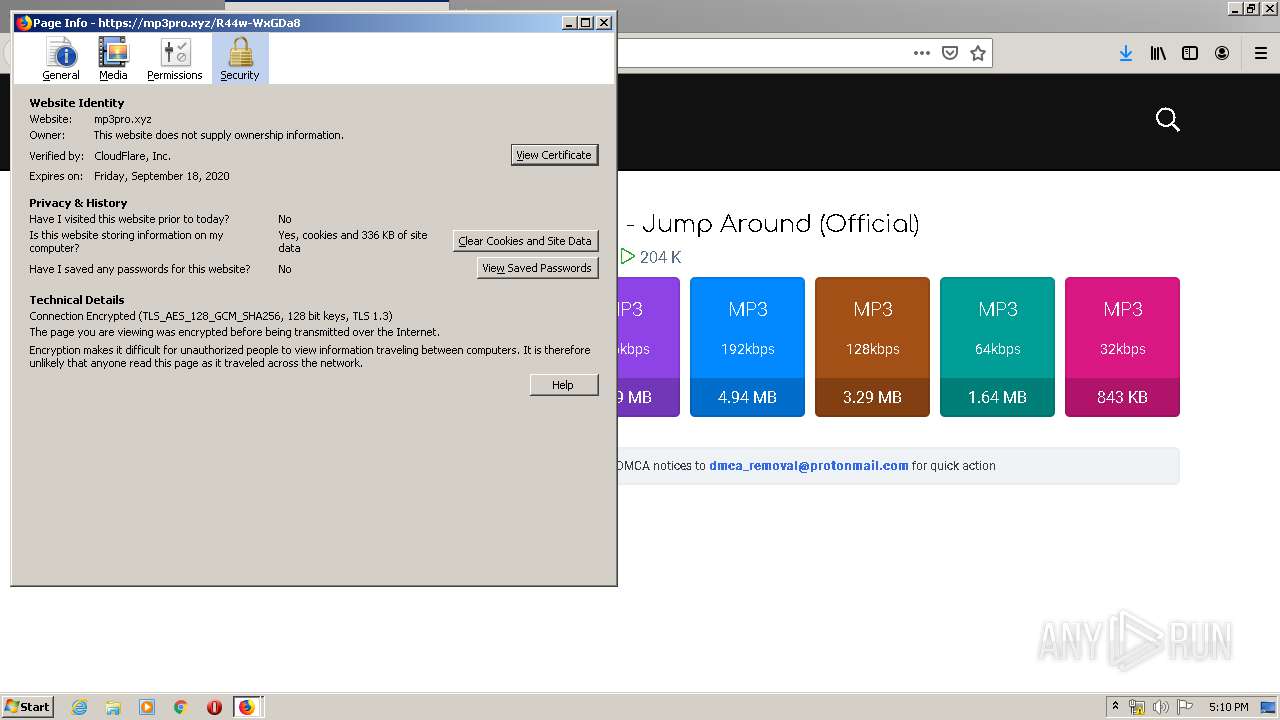Click the mp3pro.xyz website value
1280x720 pixels.
(123, 119)
